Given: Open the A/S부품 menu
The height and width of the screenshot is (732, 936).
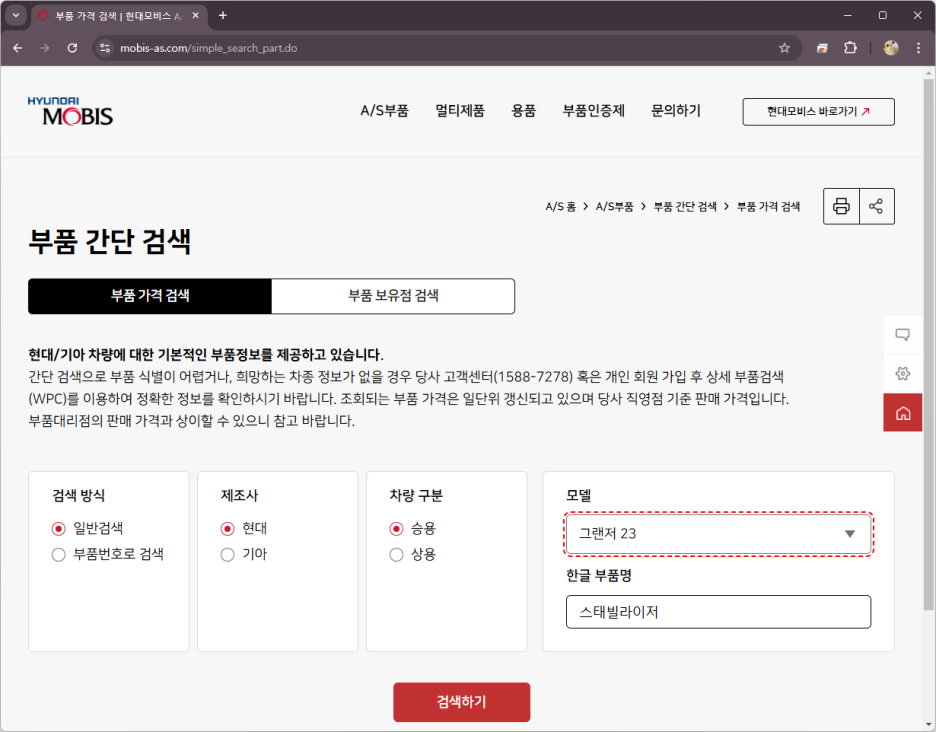Looking at the screenshot, I should pyautogui.click(x=384, y=111).
